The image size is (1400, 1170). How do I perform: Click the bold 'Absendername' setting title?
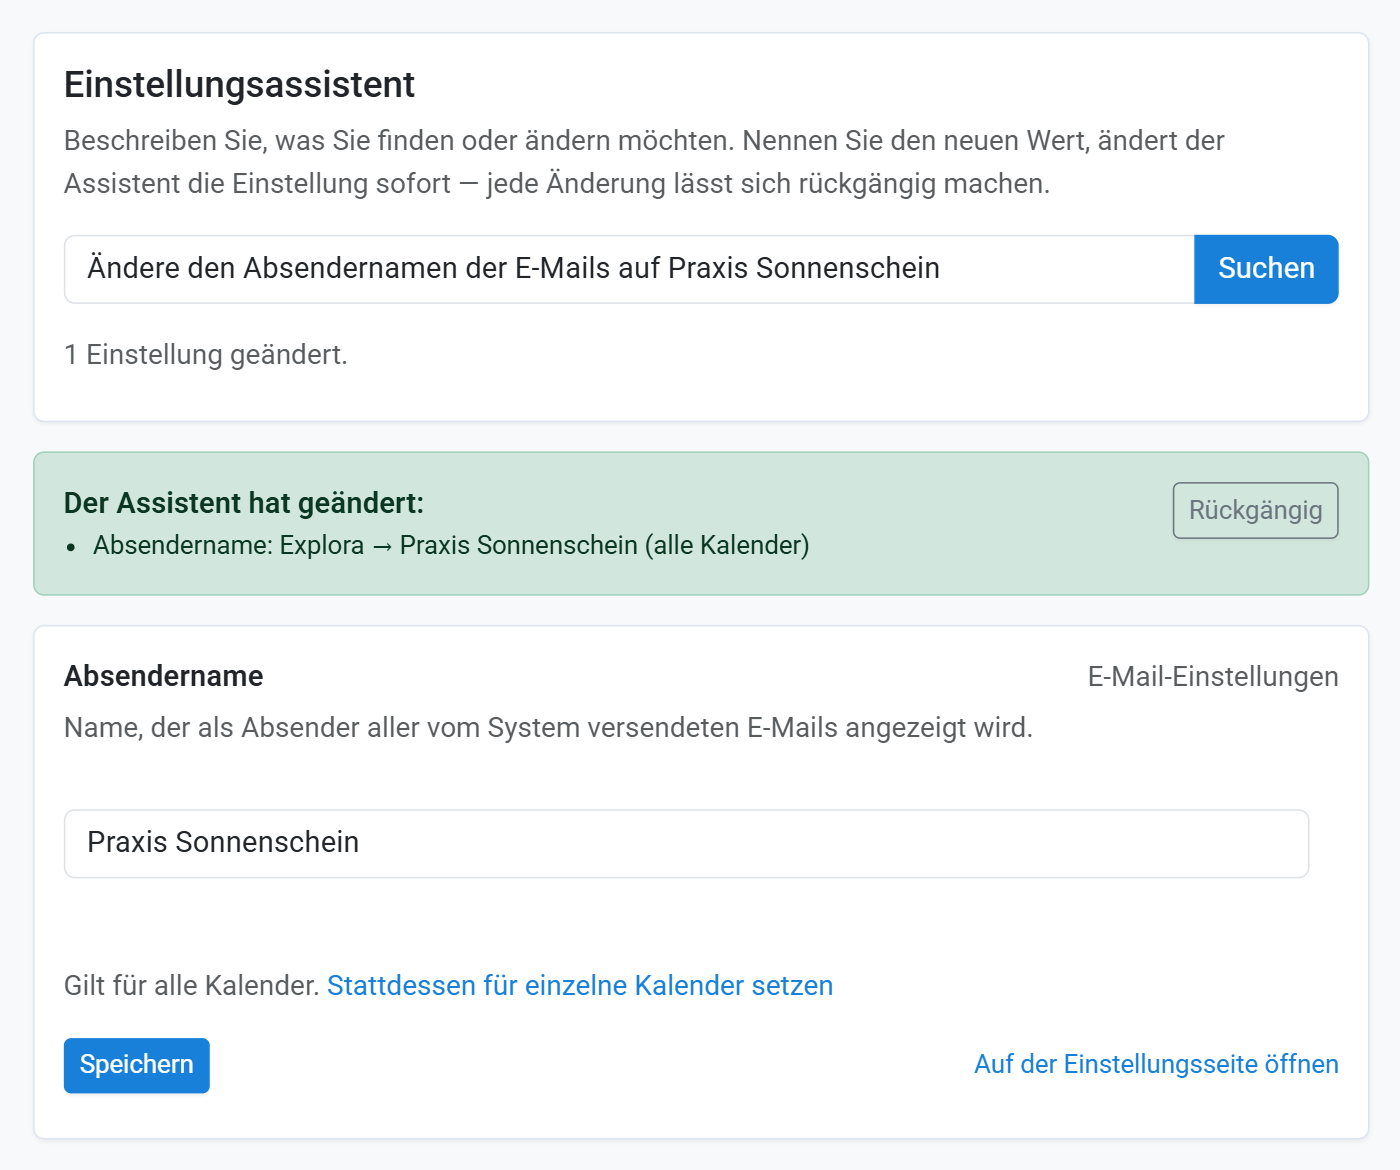164,677
